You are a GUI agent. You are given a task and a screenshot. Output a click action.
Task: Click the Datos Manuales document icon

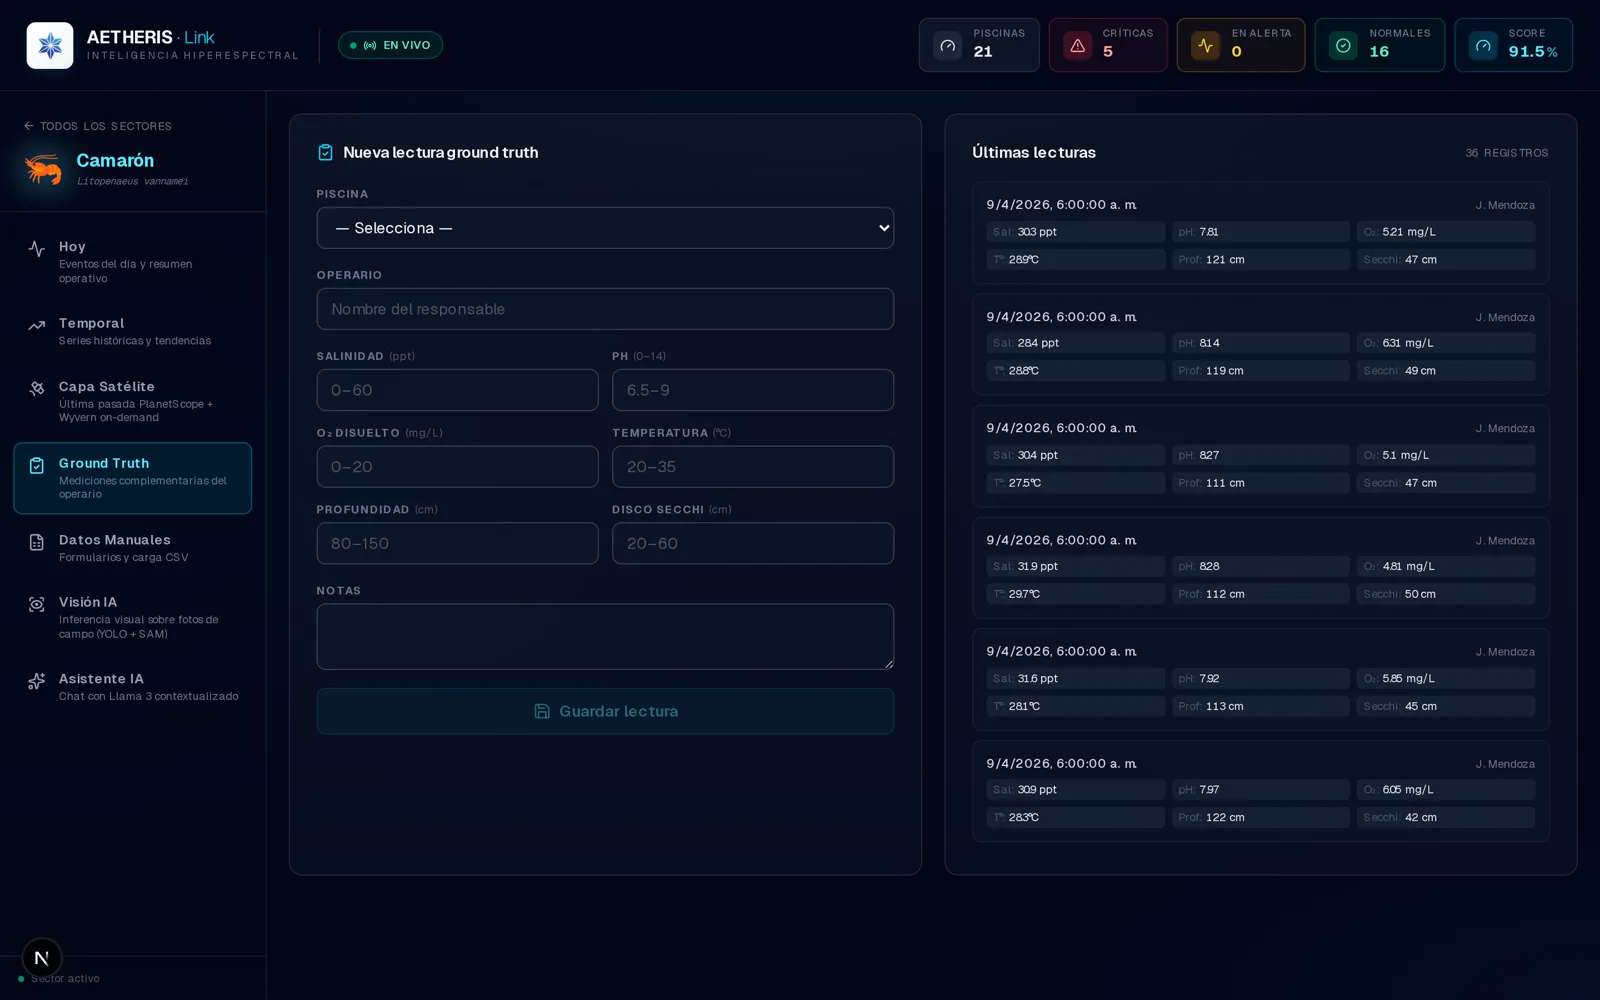(37, 542)
